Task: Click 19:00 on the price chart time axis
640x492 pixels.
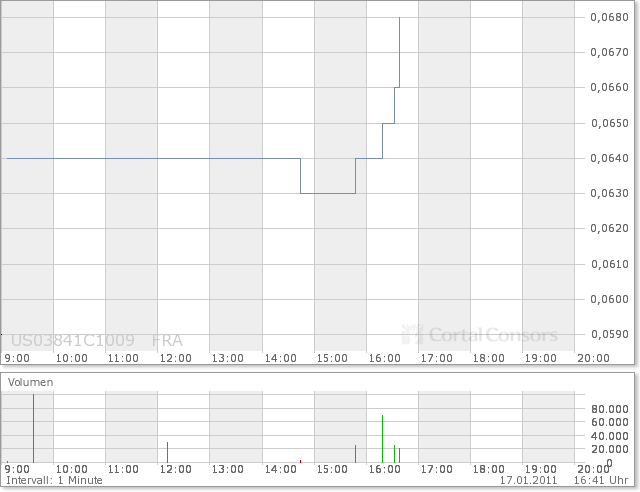Action: pos(540,358)
